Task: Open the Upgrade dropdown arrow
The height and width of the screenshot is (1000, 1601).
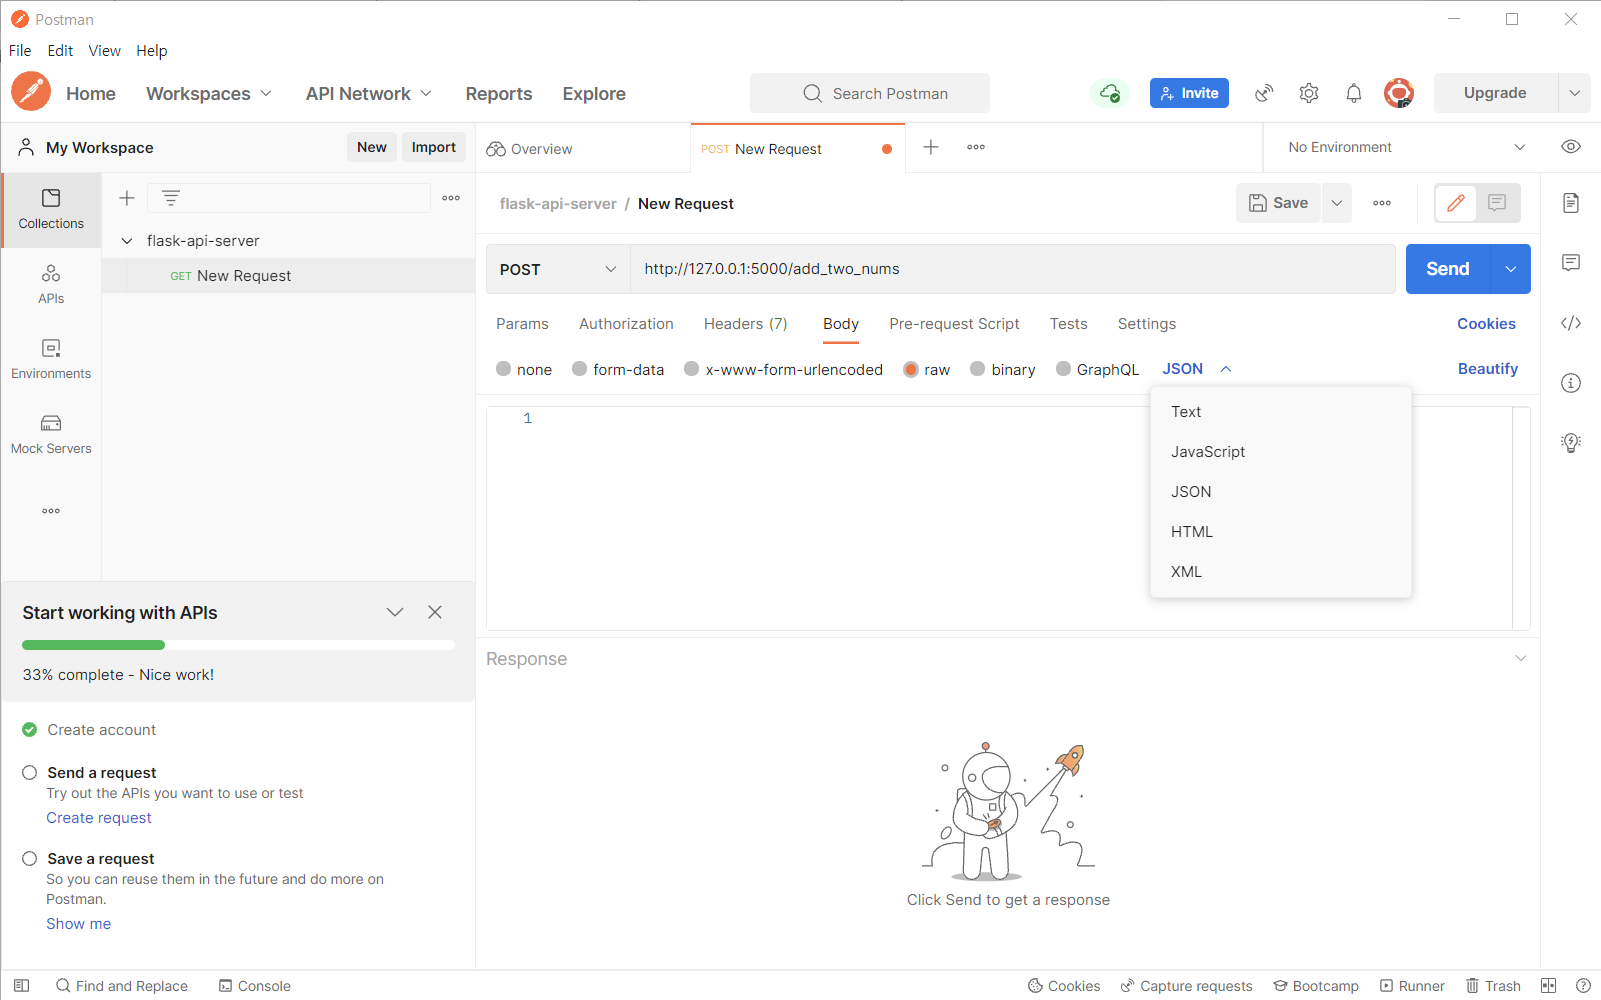Action: (x=1575, y=93)
